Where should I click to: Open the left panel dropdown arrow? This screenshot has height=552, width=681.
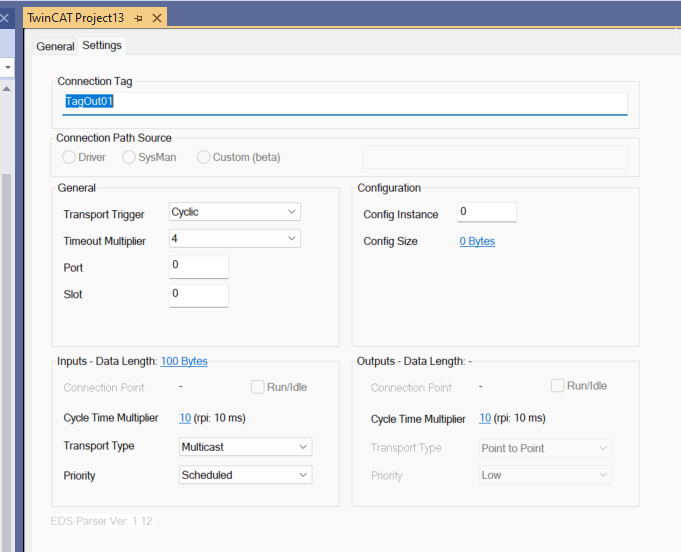click(x=7, y=67)
